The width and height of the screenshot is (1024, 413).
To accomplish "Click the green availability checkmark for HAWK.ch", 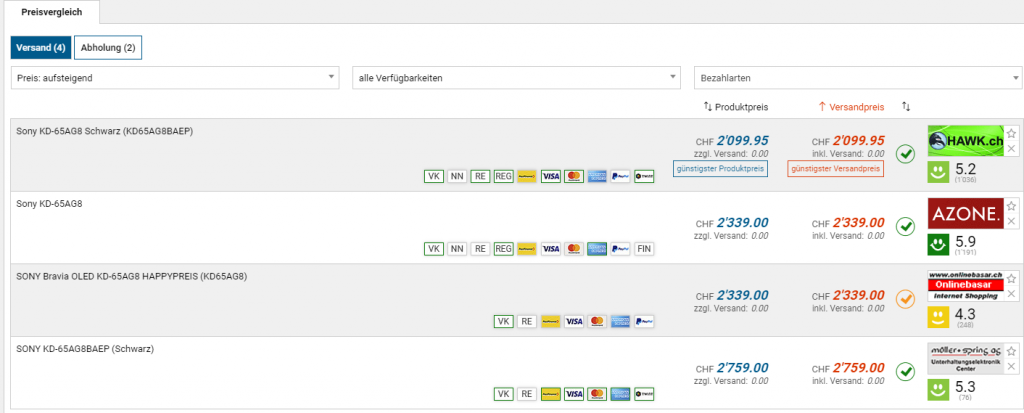I will tap(906, 154).
